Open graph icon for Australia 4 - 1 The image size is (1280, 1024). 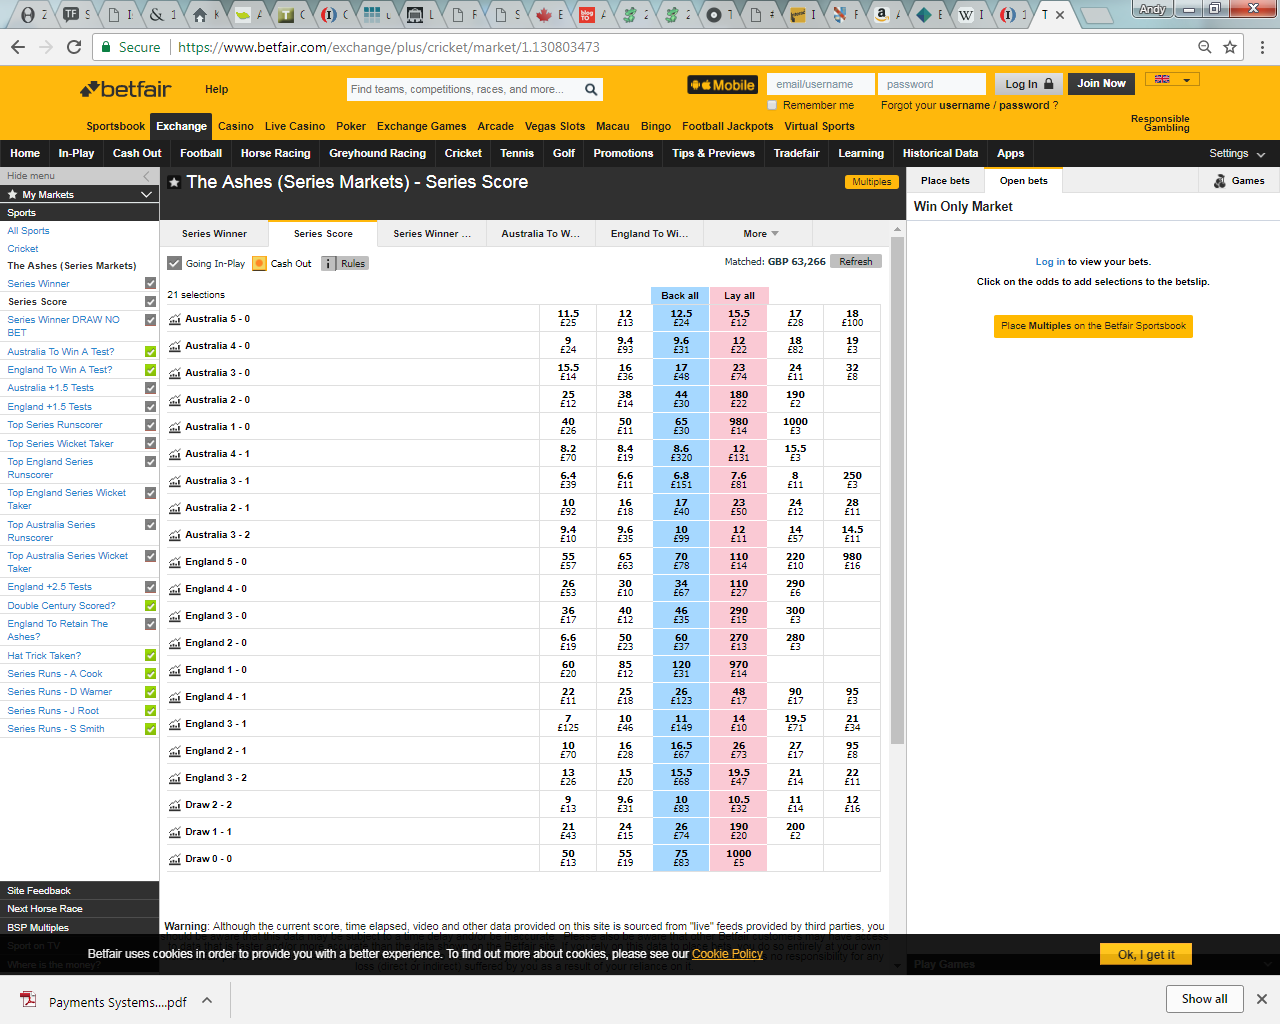(x=175, y=454)
